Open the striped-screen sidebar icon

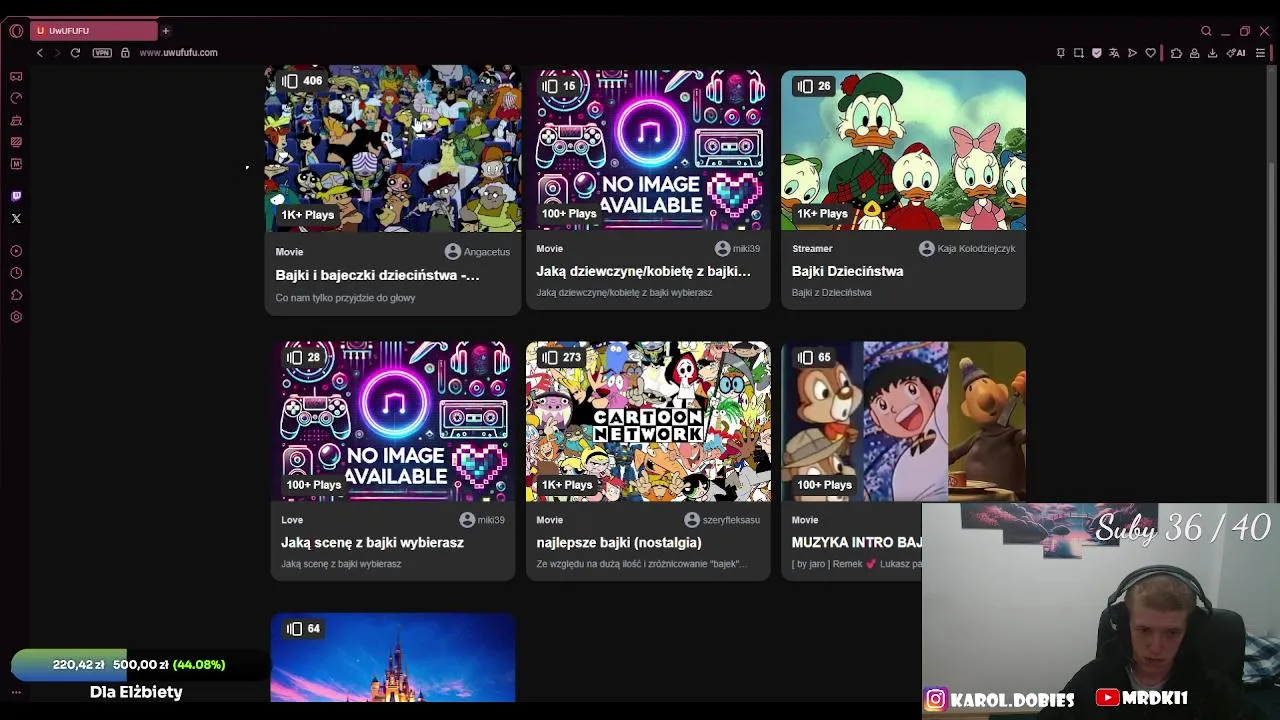(16, 142)
